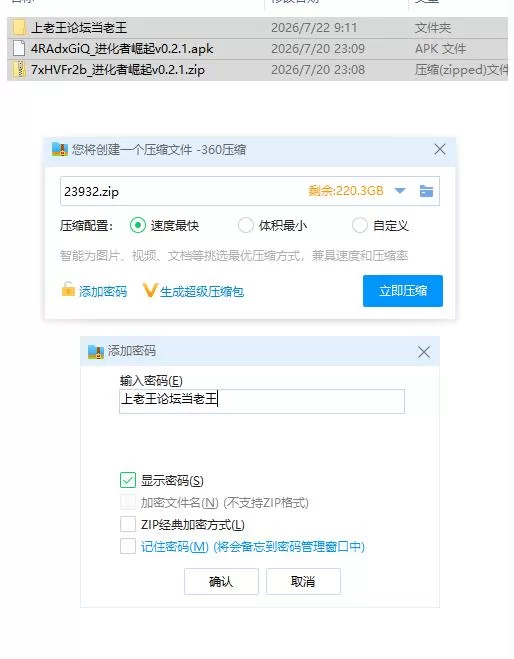Select the 上老王论坛当老王 folder icon

point(19,28)
